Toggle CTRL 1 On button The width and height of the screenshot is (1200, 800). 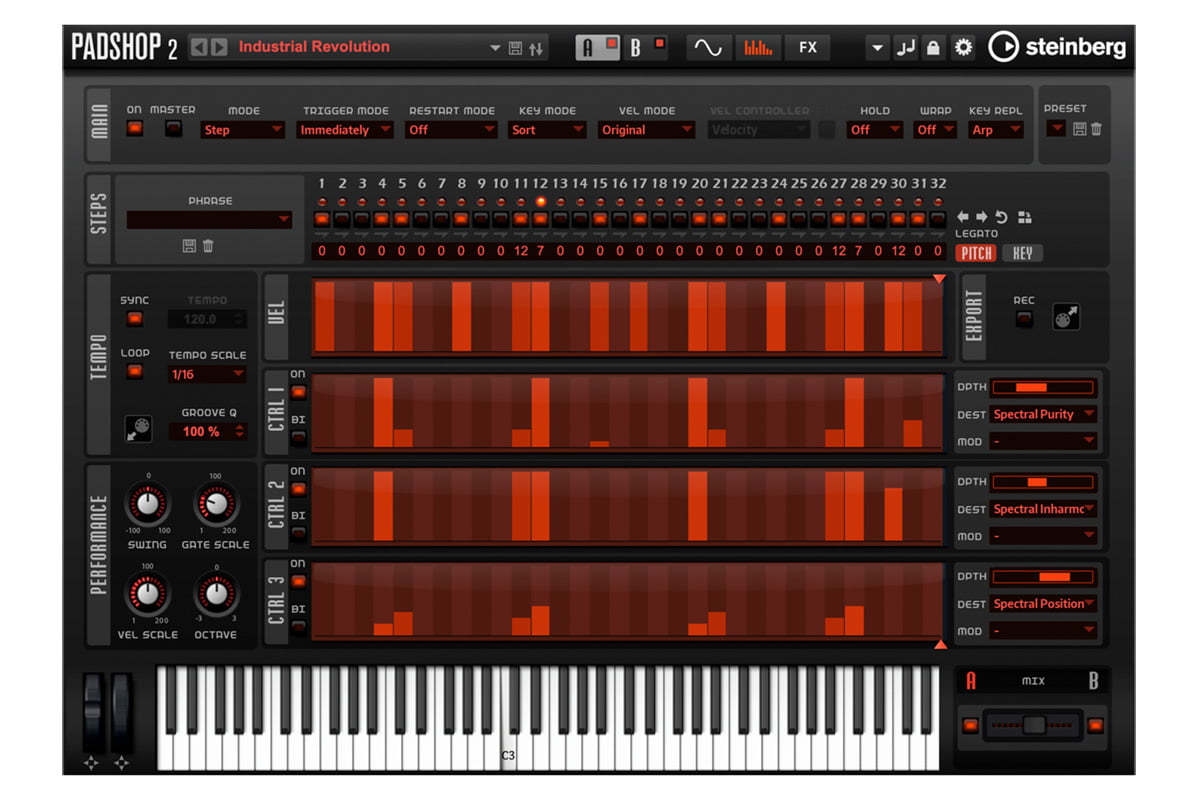point(298,392)
